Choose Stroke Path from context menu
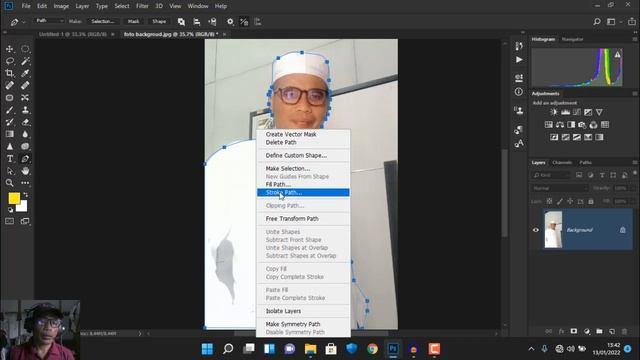Screen dimensions: 640x360 click(x=303, y=193)
